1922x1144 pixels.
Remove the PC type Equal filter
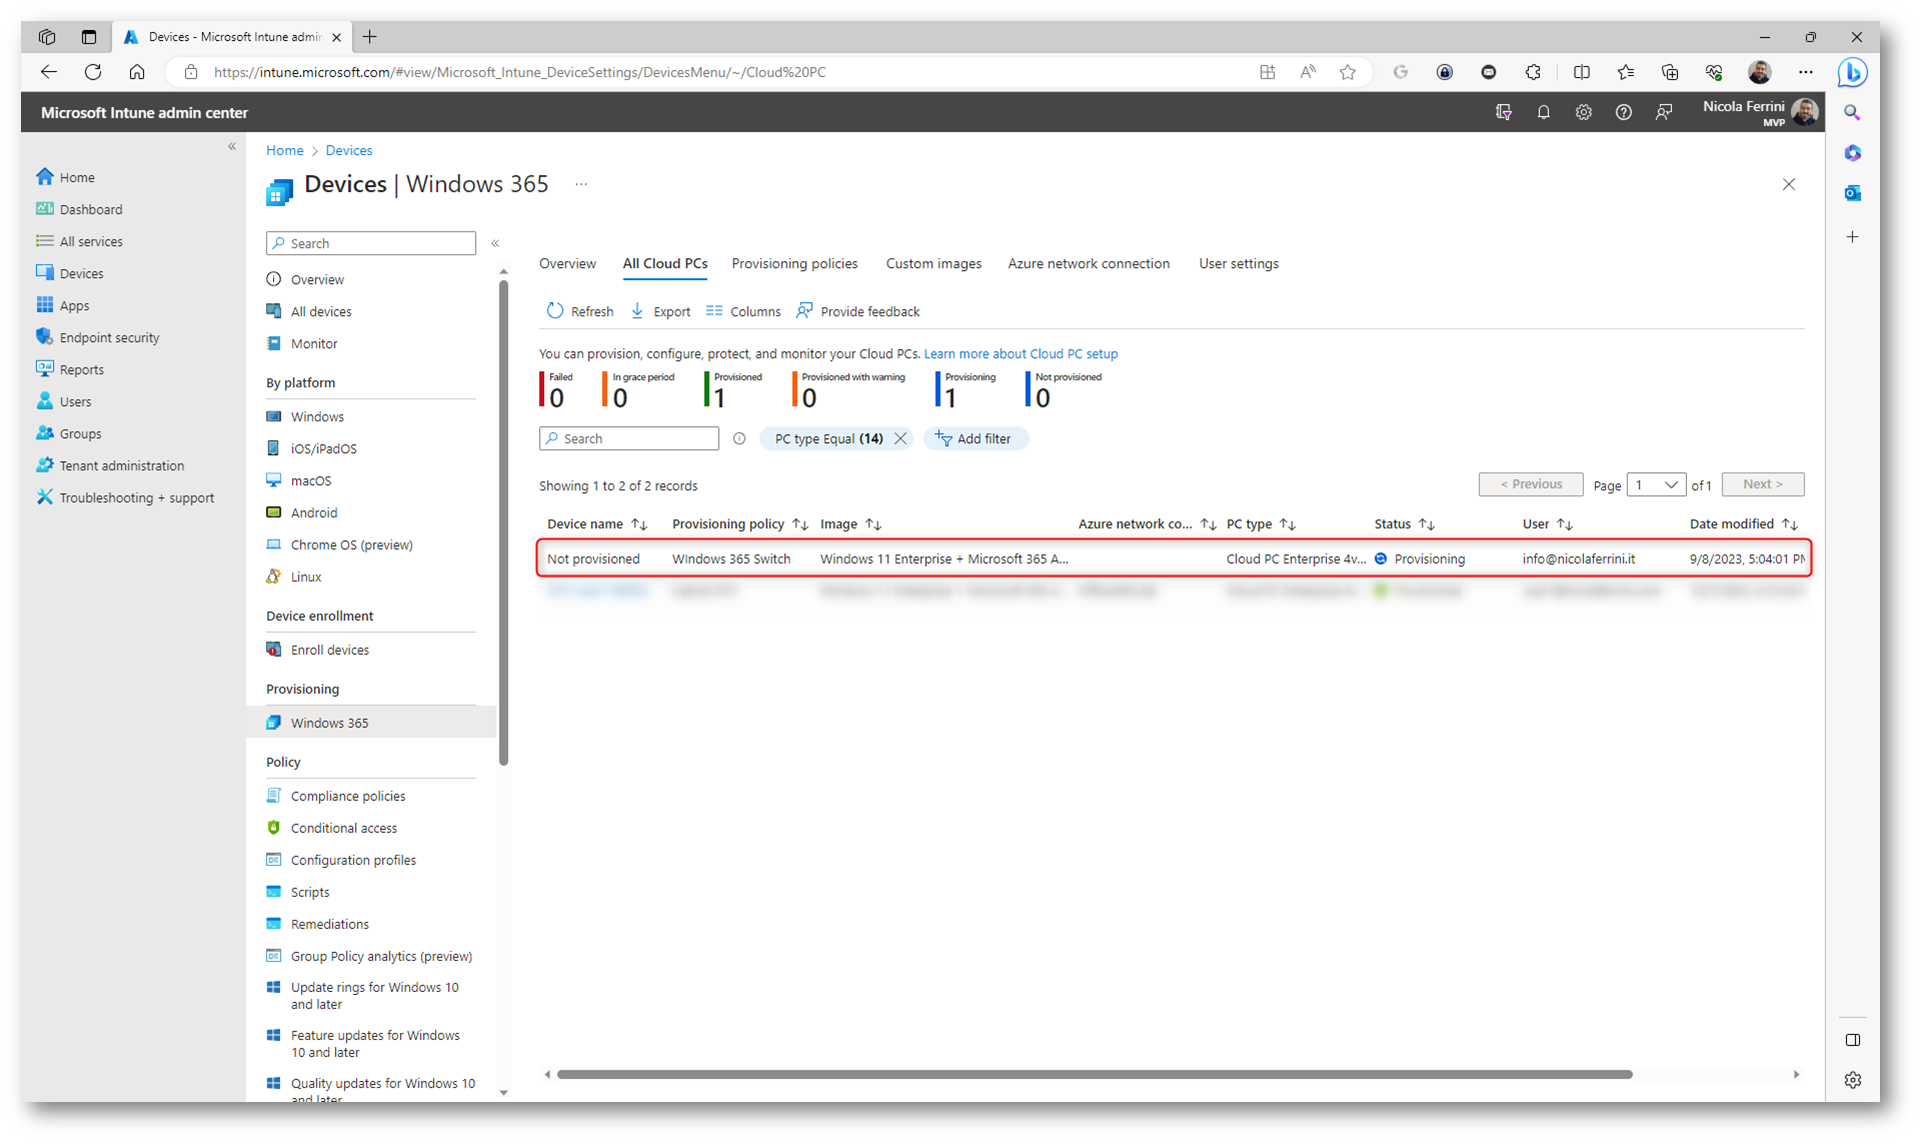900,438
